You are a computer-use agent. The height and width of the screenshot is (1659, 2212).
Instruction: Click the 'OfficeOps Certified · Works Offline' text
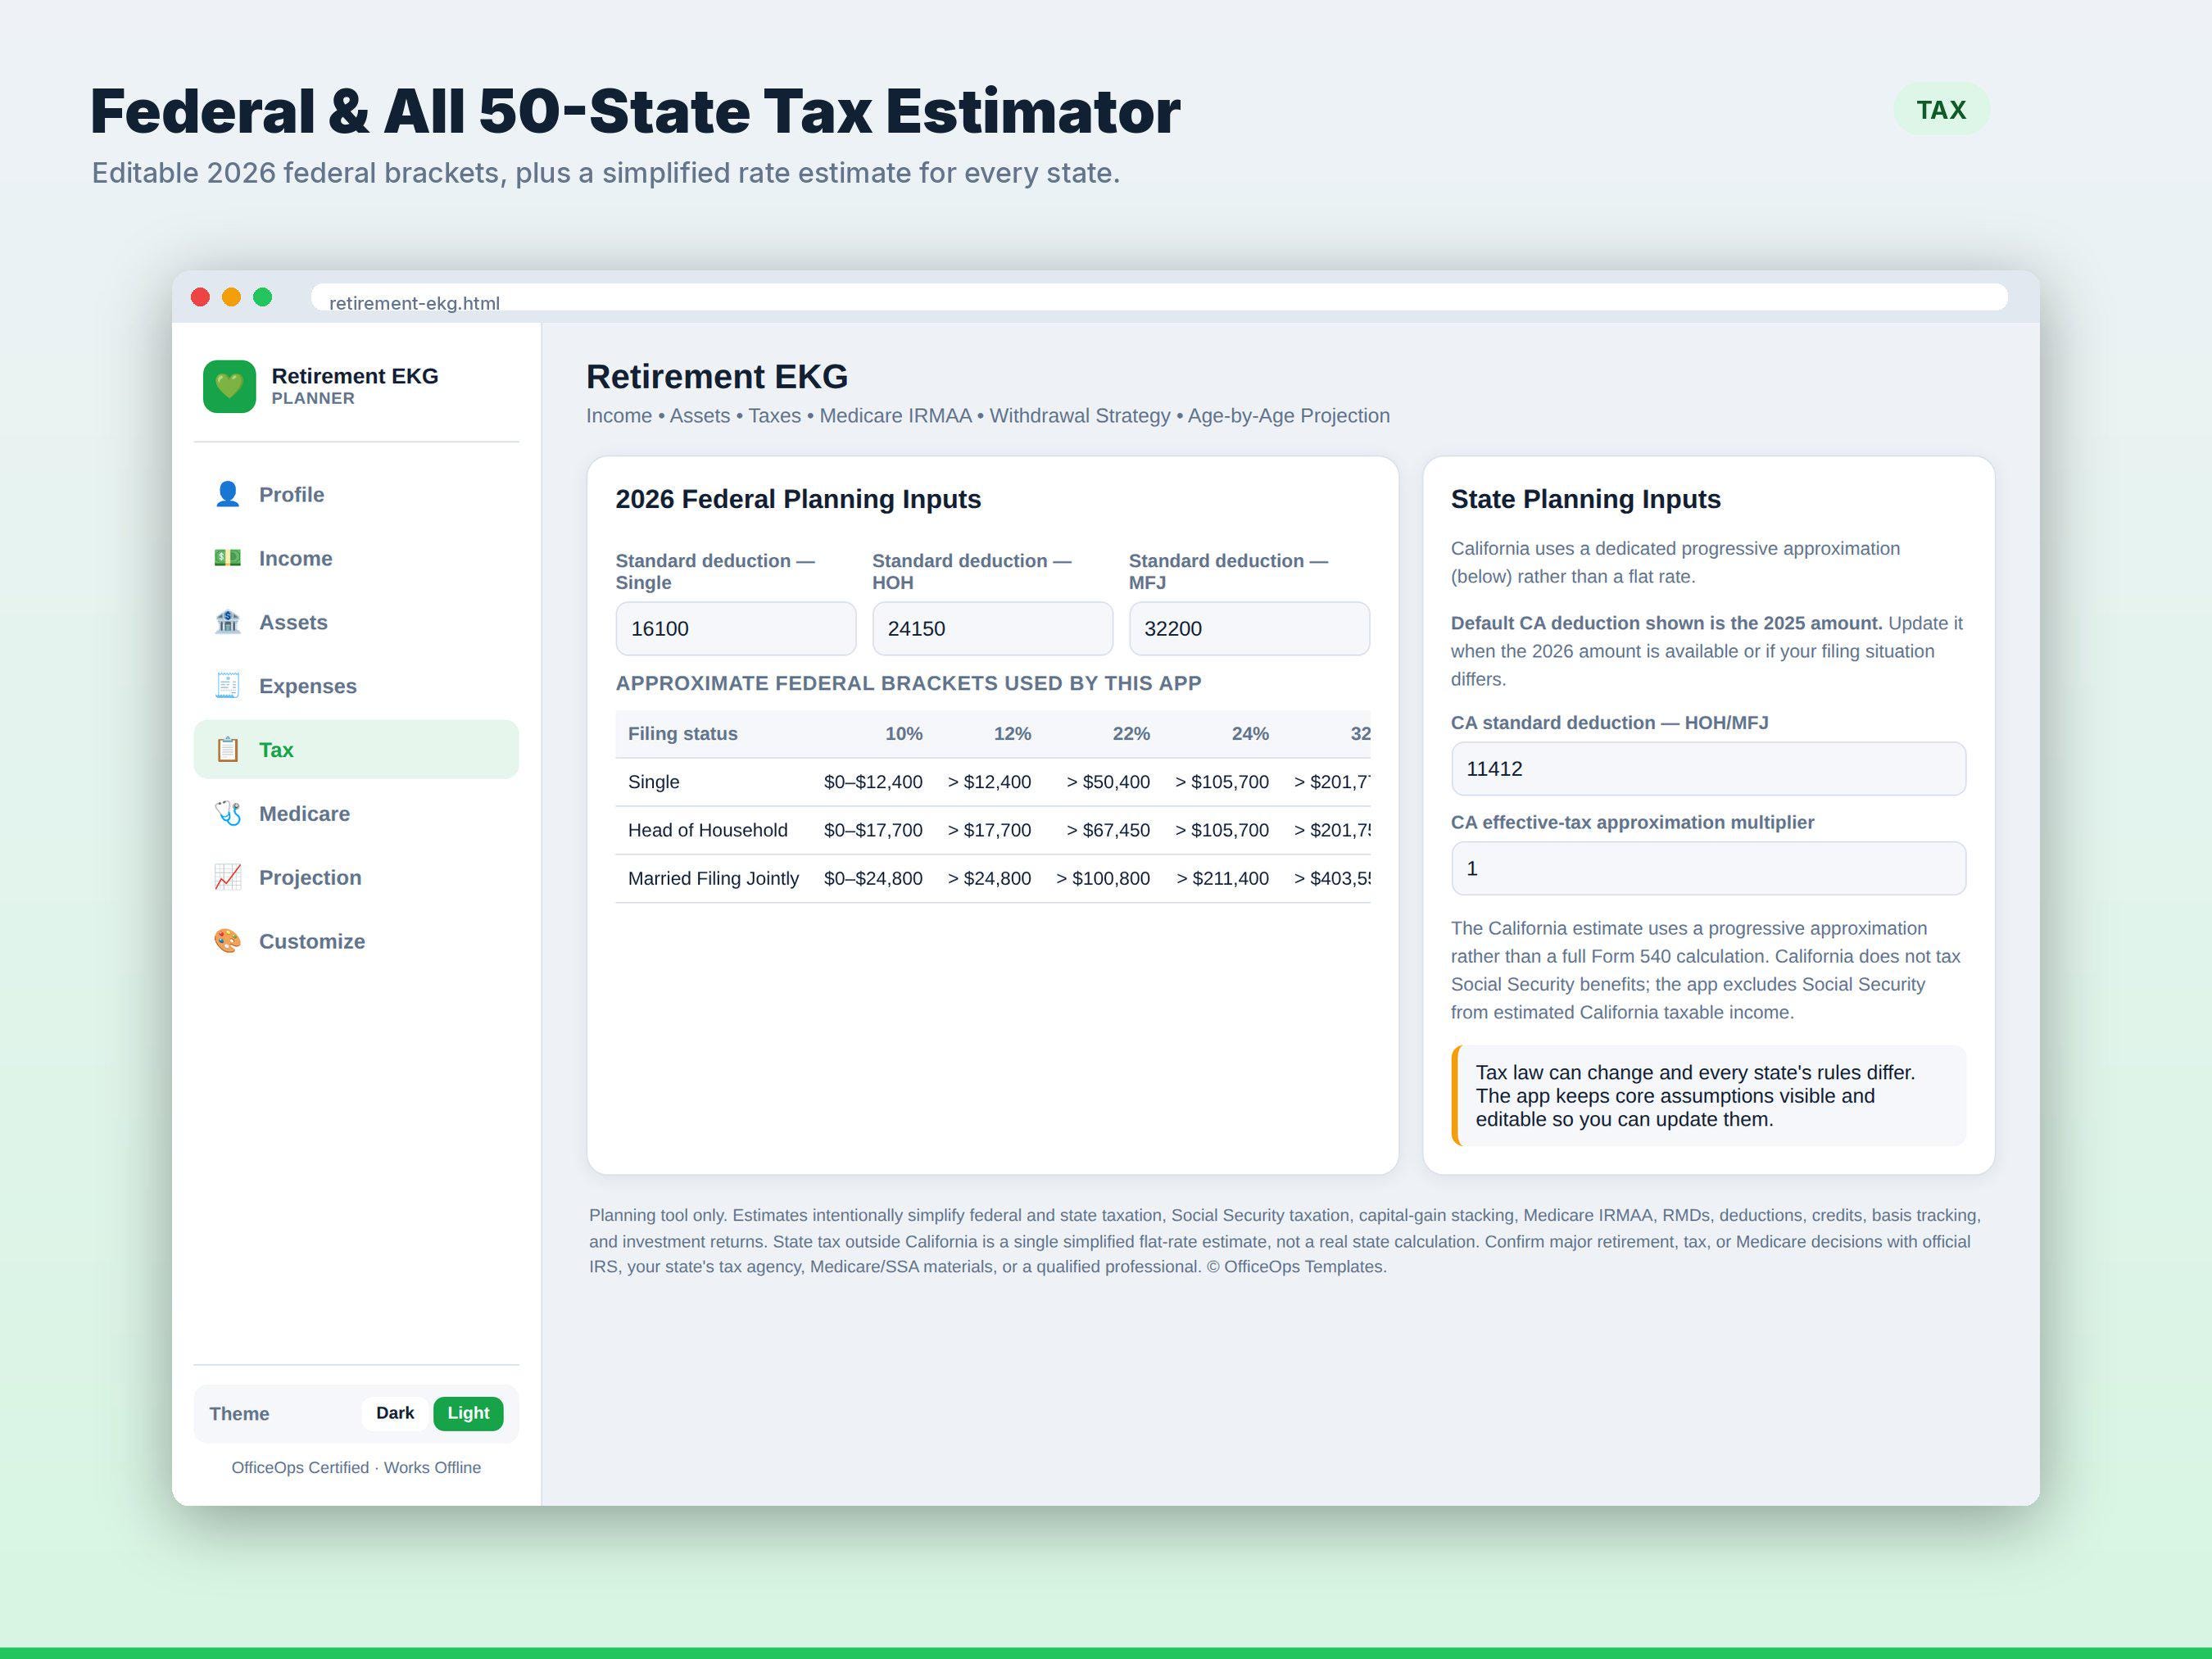(x=356, y=1467)
